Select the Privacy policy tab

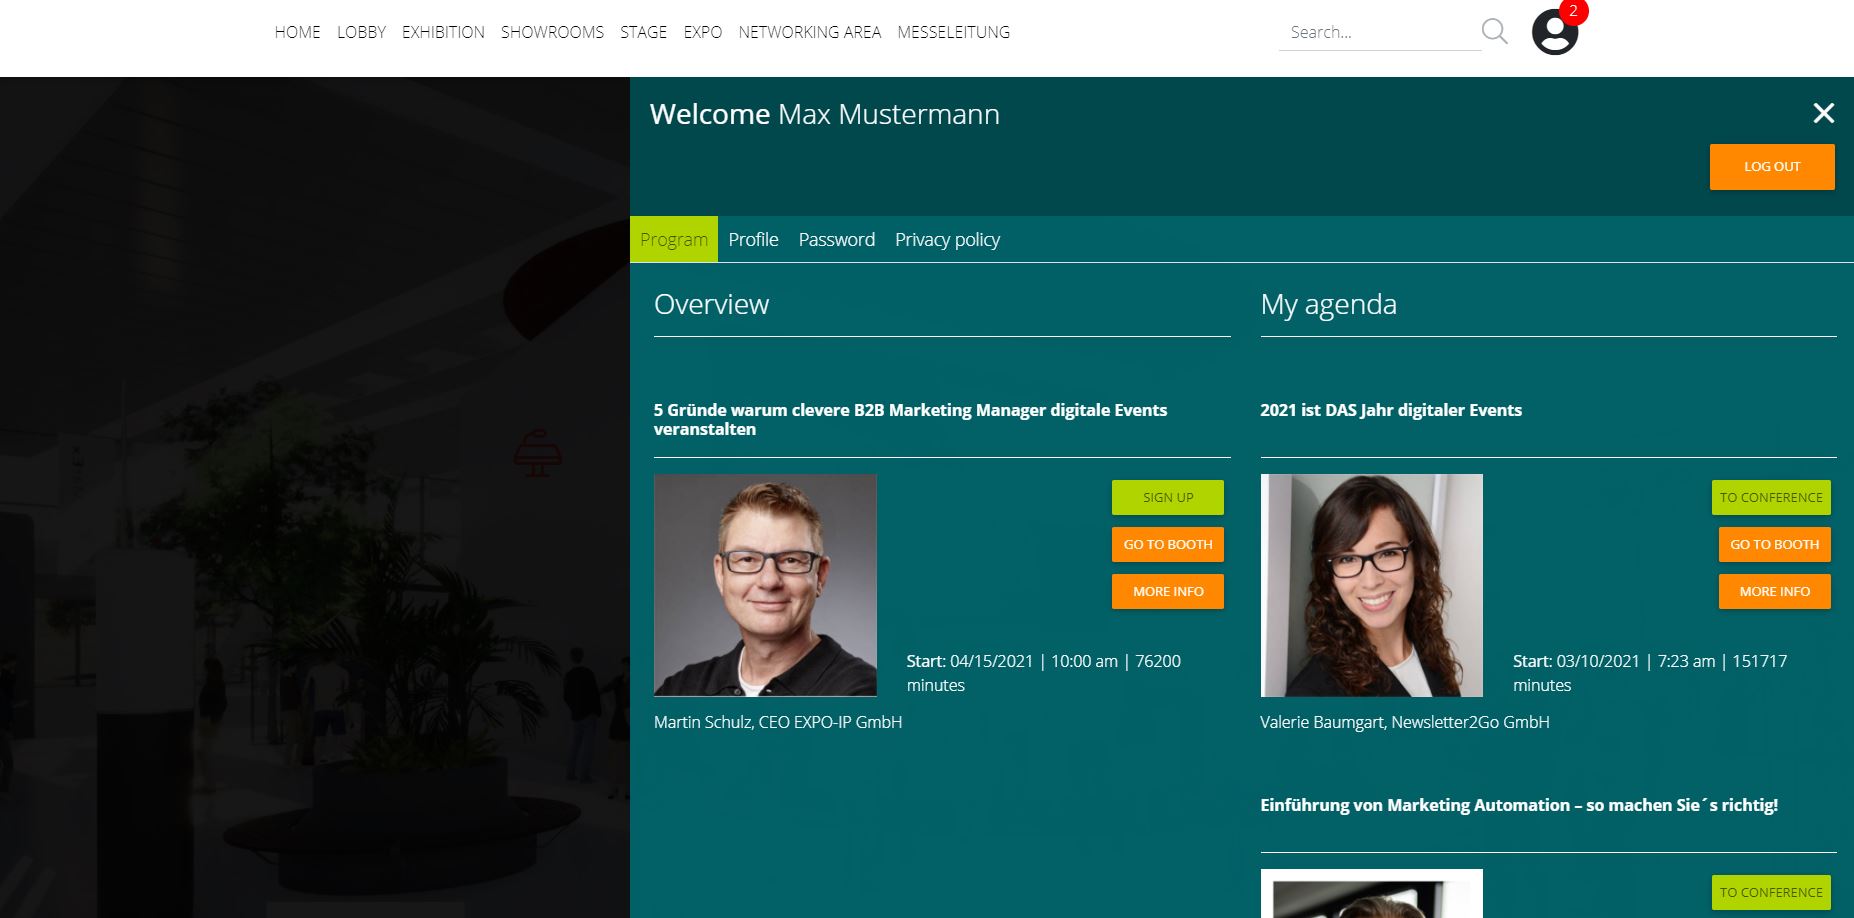[x=947, y=240]
